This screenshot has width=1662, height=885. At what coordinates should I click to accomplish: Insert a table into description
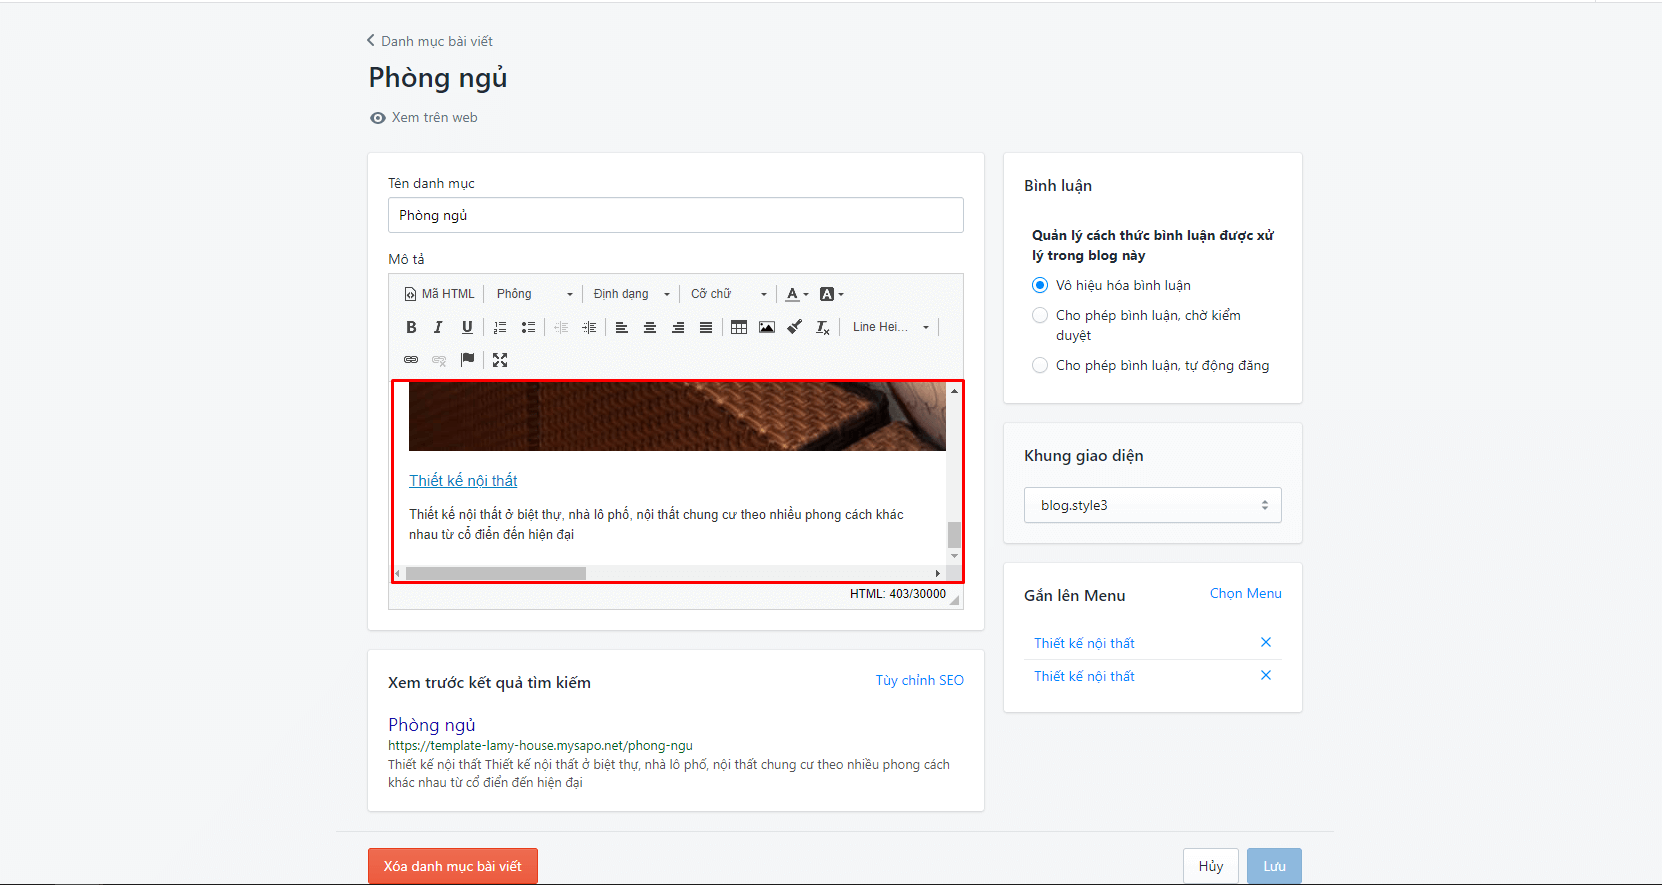coord(739,327)
